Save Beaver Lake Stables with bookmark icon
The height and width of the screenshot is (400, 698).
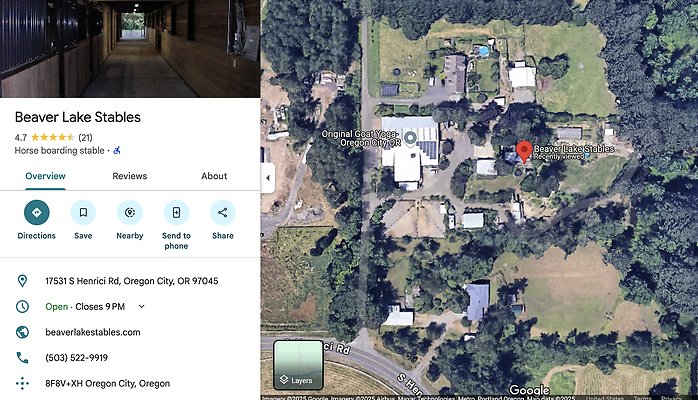[83, 213]
